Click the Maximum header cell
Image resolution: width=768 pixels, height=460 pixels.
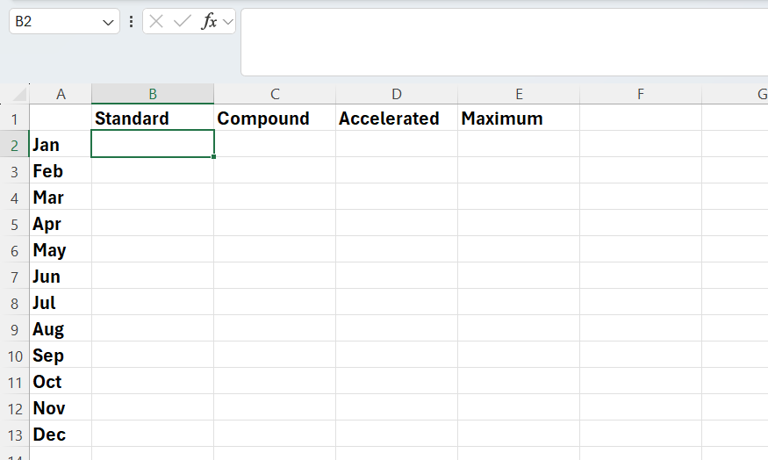point(519,118)
